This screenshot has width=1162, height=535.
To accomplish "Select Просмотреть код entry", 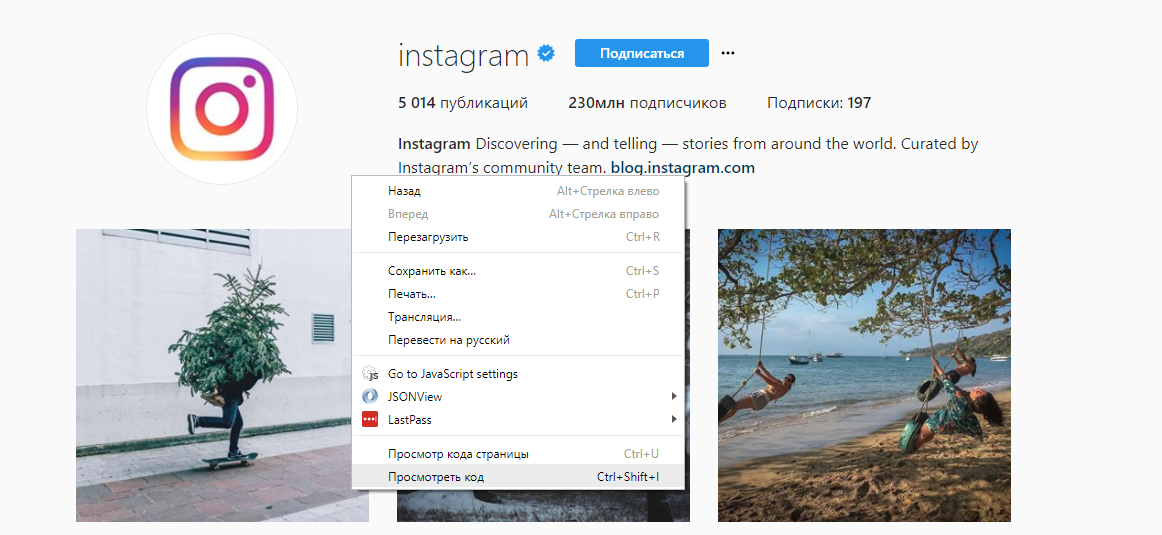I will pos(518,476).
